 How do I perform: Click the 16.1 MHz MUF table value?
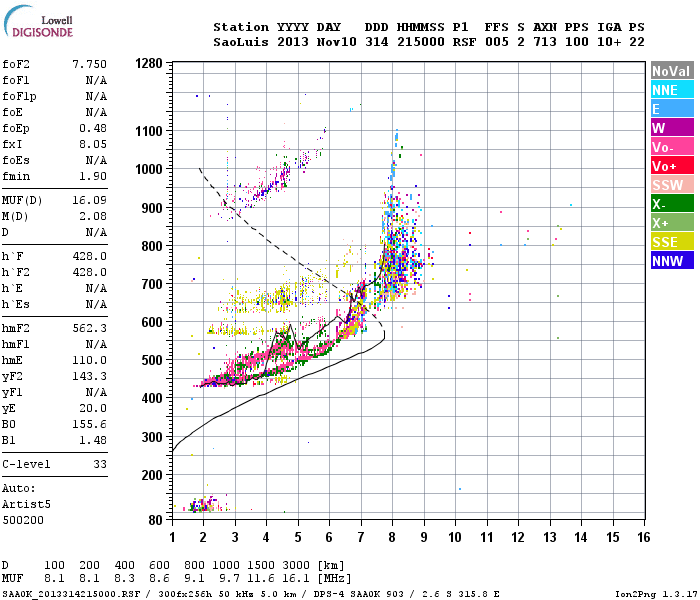296,579
